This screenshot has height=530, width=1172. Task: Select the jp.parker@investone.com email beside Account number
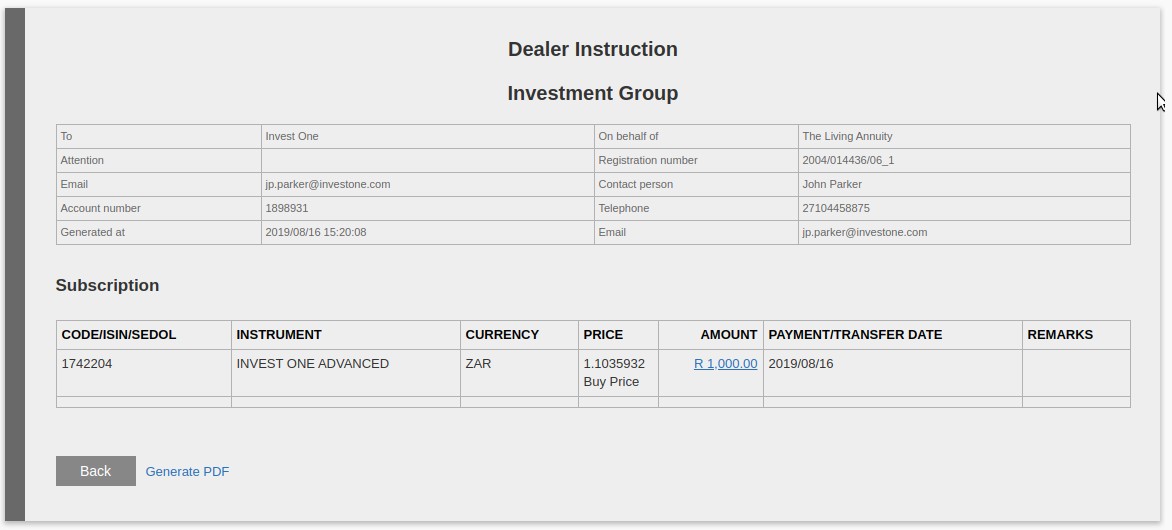pyautogui.click(x=327, y=184)
